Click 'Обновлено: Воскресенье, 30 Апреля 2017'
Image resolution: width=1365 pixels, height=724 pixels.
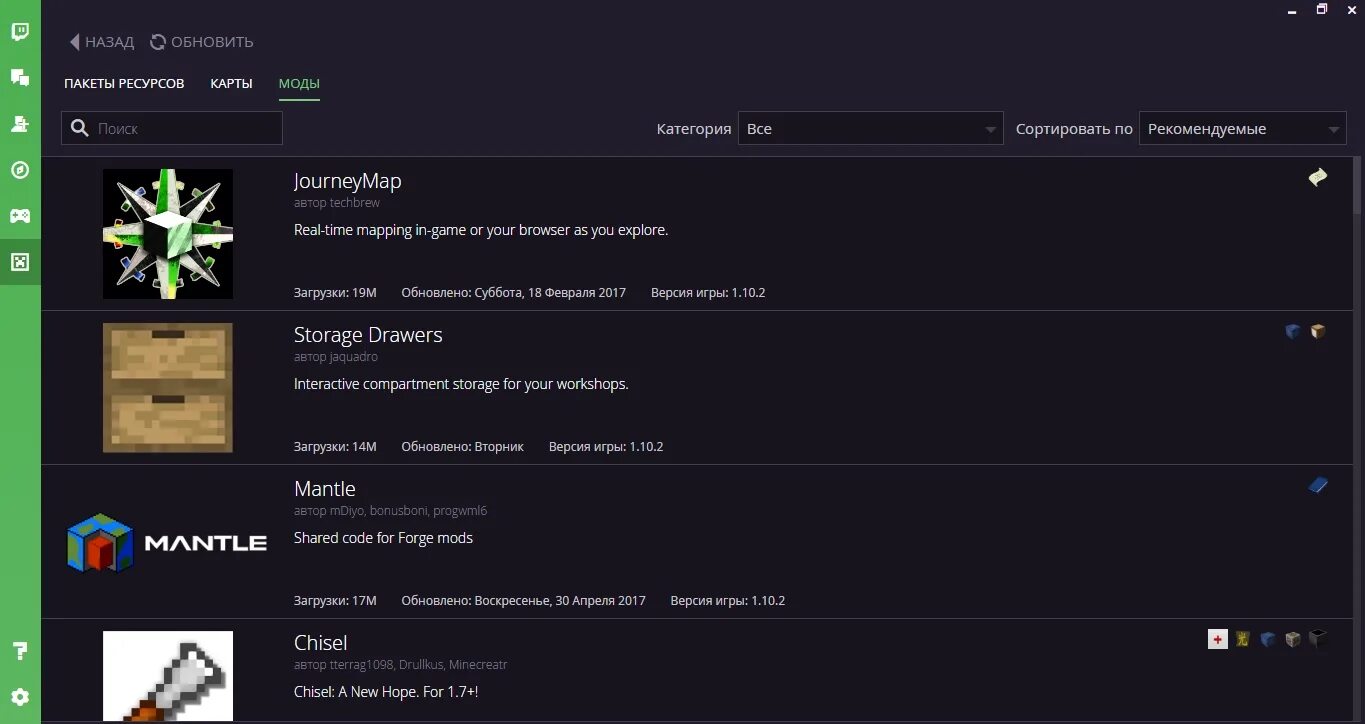click(x=524, y=601)
